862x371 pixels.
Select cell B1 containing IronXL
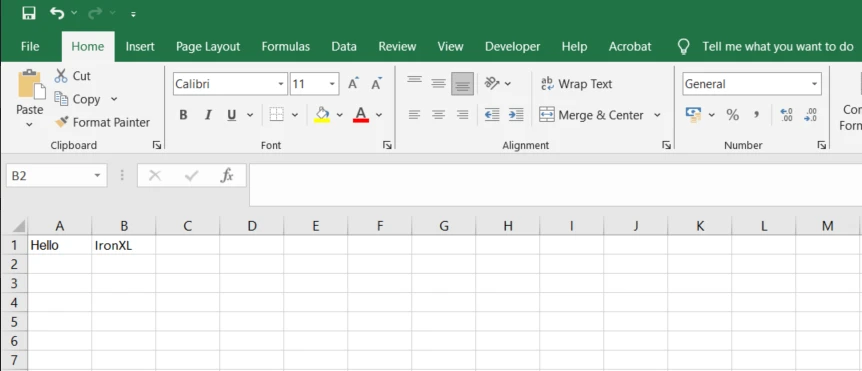point(124,245)
